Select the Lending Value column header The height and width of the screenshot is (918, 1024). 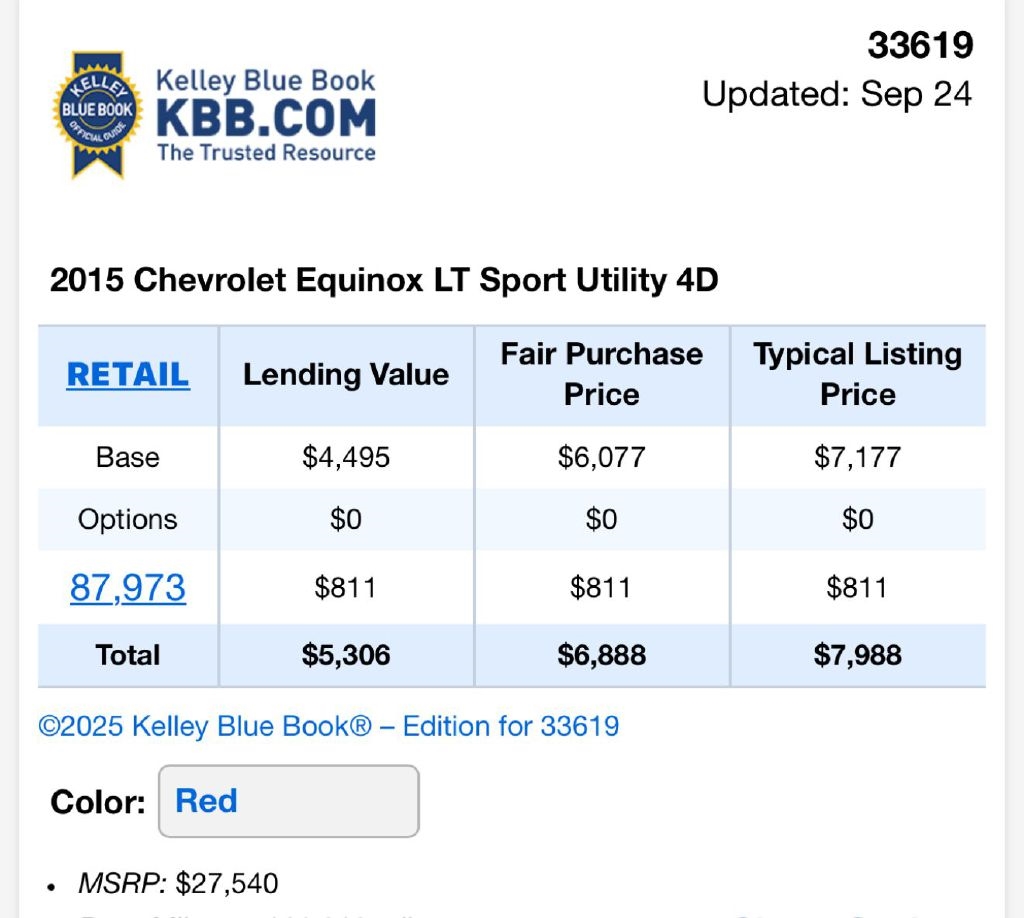click(x=346, y=375)
